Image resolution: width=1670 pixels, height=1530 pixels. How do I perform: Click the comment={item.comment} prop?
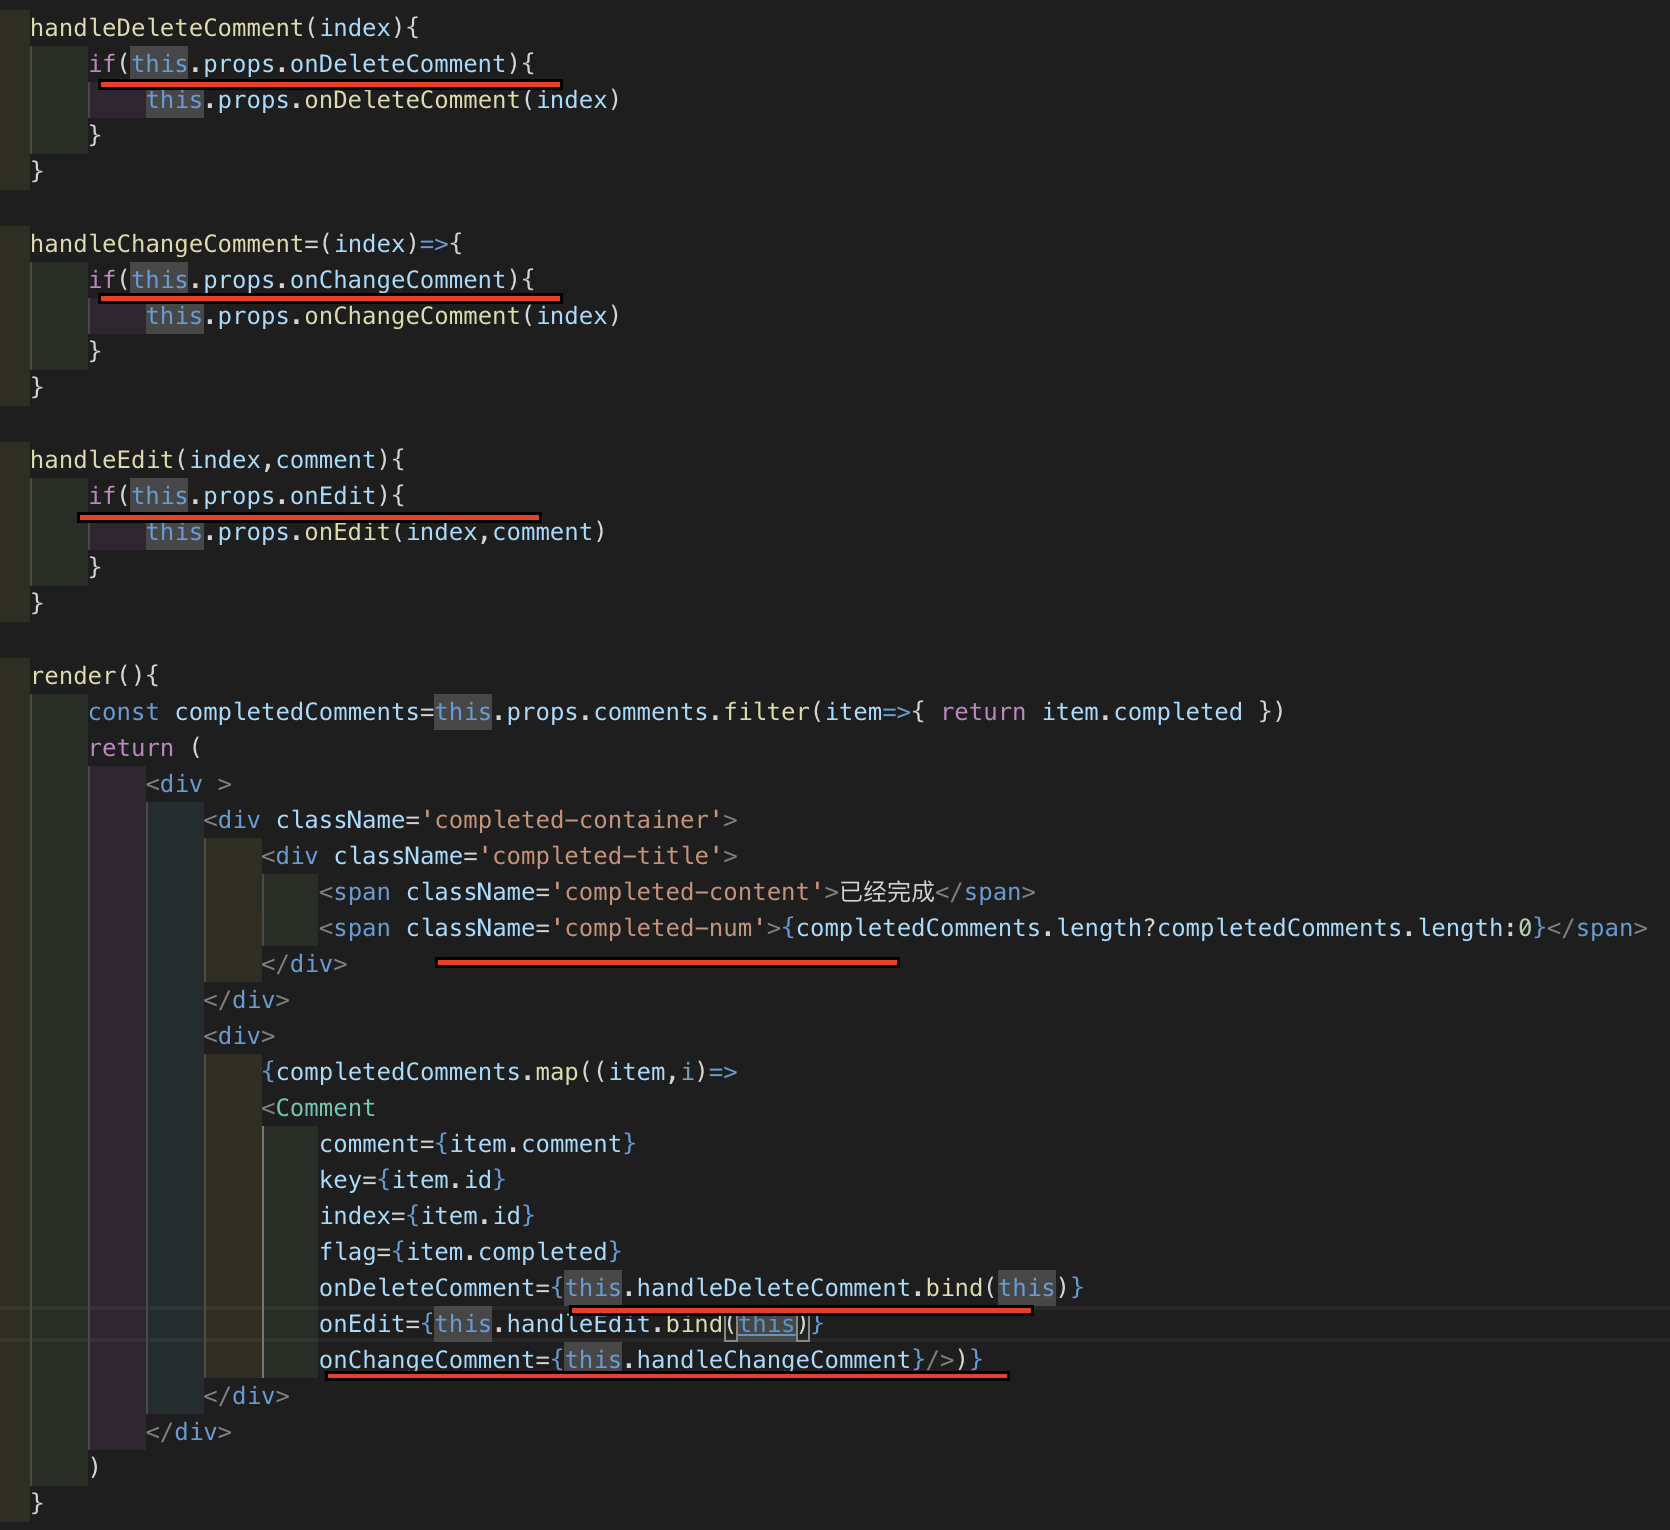[477, 1144]
